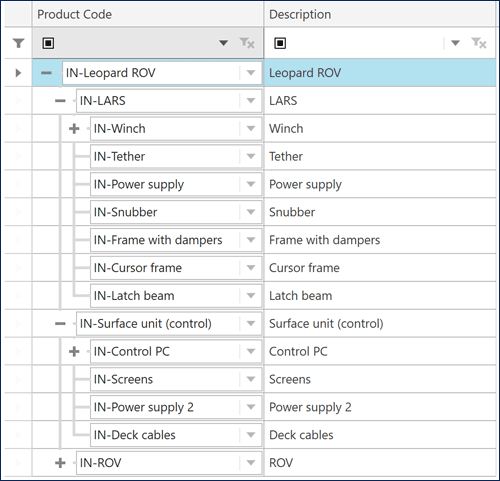Collapse the IN-LARS node
500x481 pixels.
point(60,100)
